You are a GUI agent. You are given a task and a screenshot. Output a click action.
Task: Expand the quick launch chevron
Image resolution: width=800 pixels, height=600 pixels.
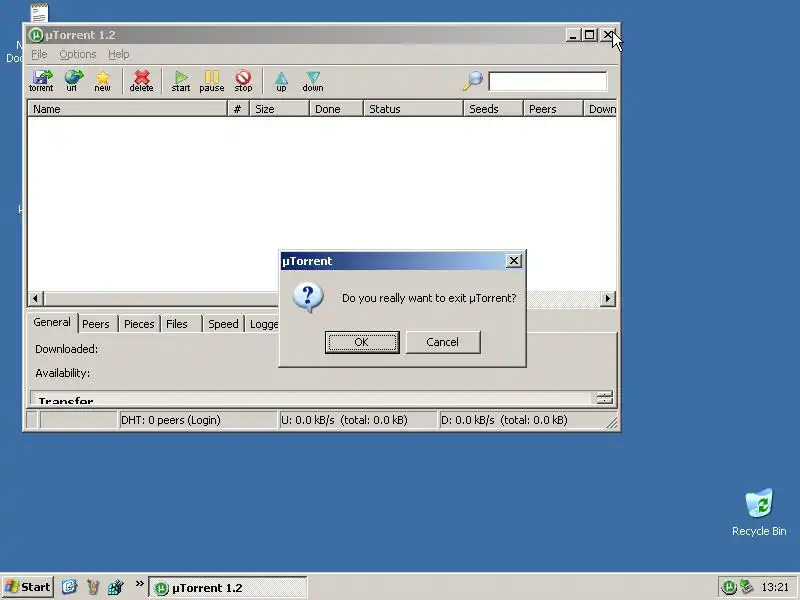139,584
